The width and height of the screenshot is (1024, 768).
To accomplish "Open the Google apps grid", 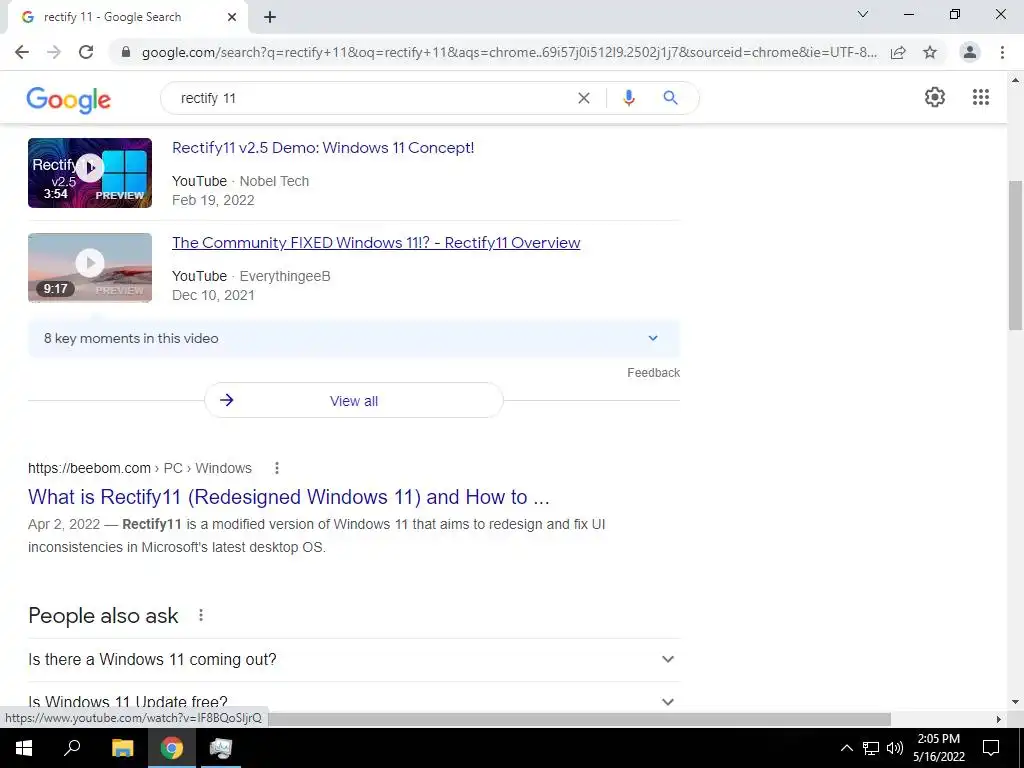I will pos(981,97).
